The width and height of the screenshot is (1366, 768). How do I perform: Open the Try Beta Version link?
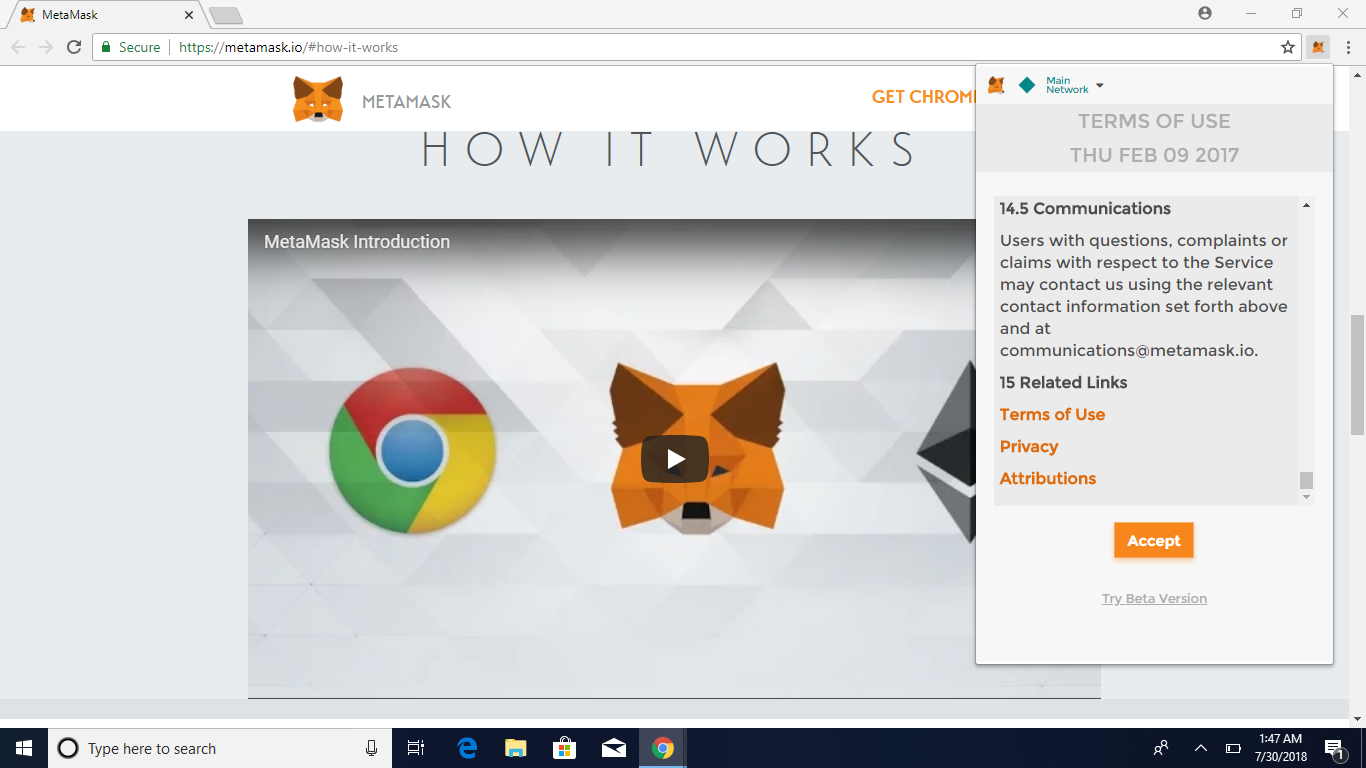coord(1153,598)
